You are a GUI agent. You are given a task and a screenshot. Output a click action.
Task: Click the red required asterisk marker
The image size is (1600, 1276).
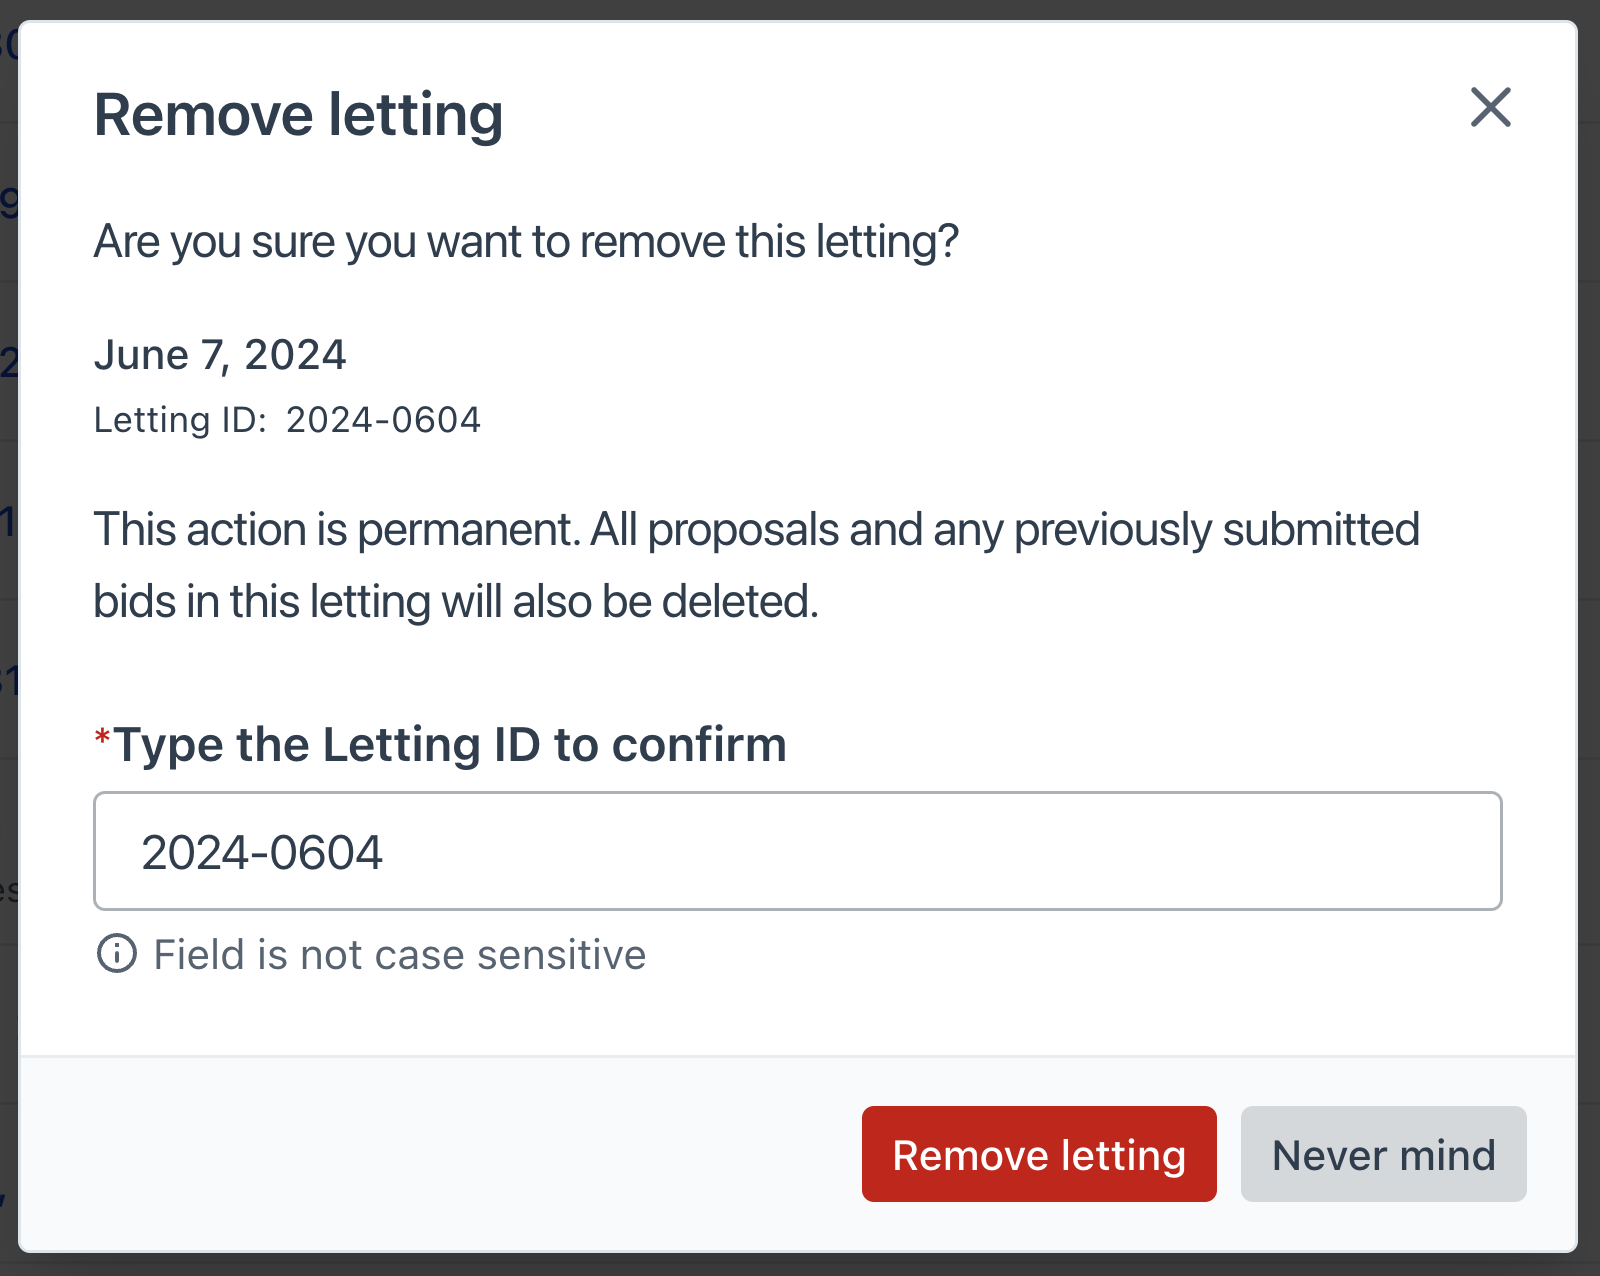point(102,739)
